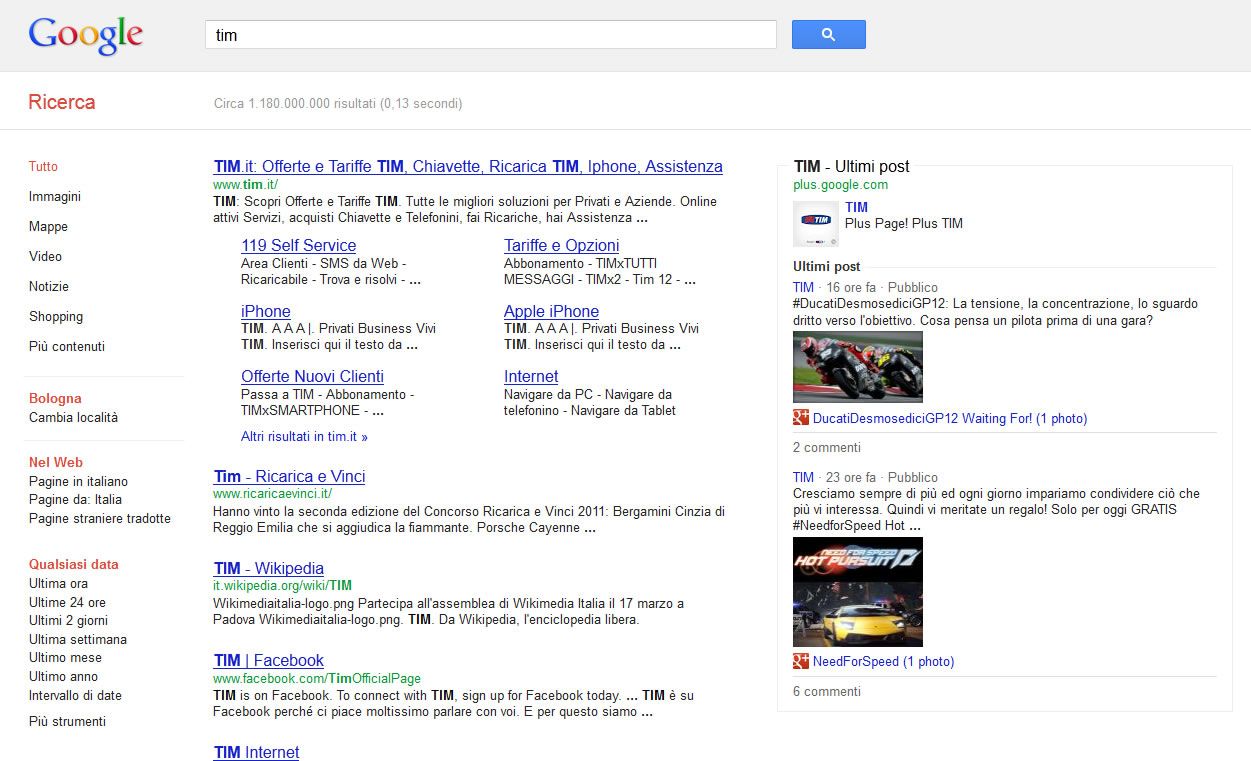Select Pagine in italiano filter

78,482
